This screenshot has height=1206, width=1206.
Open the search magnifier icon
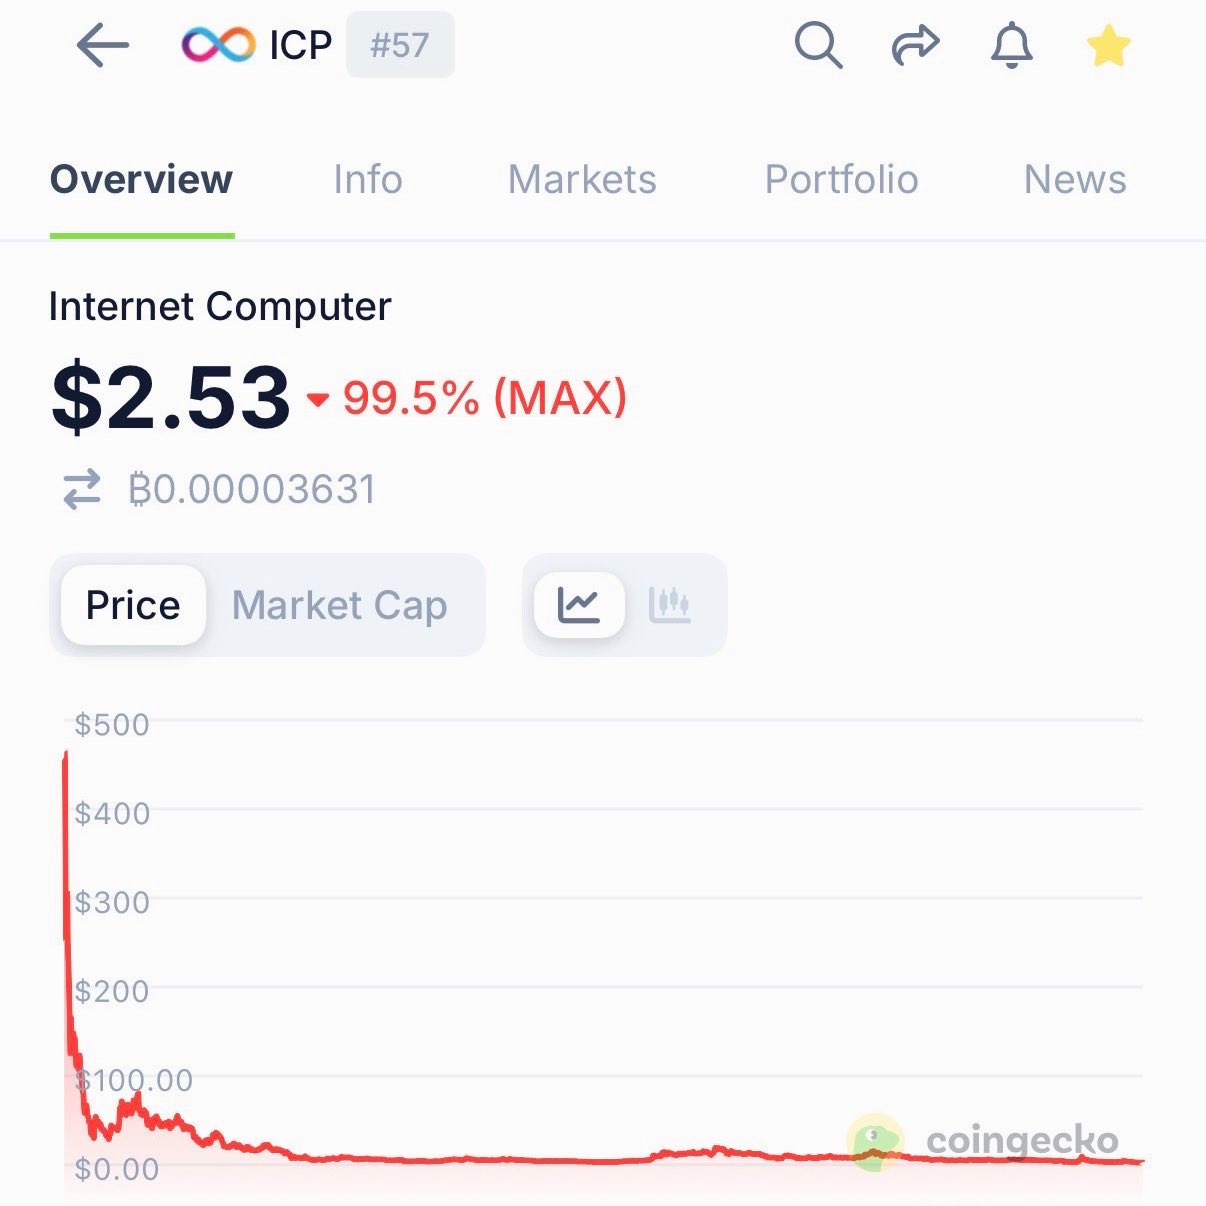[818, 46]
